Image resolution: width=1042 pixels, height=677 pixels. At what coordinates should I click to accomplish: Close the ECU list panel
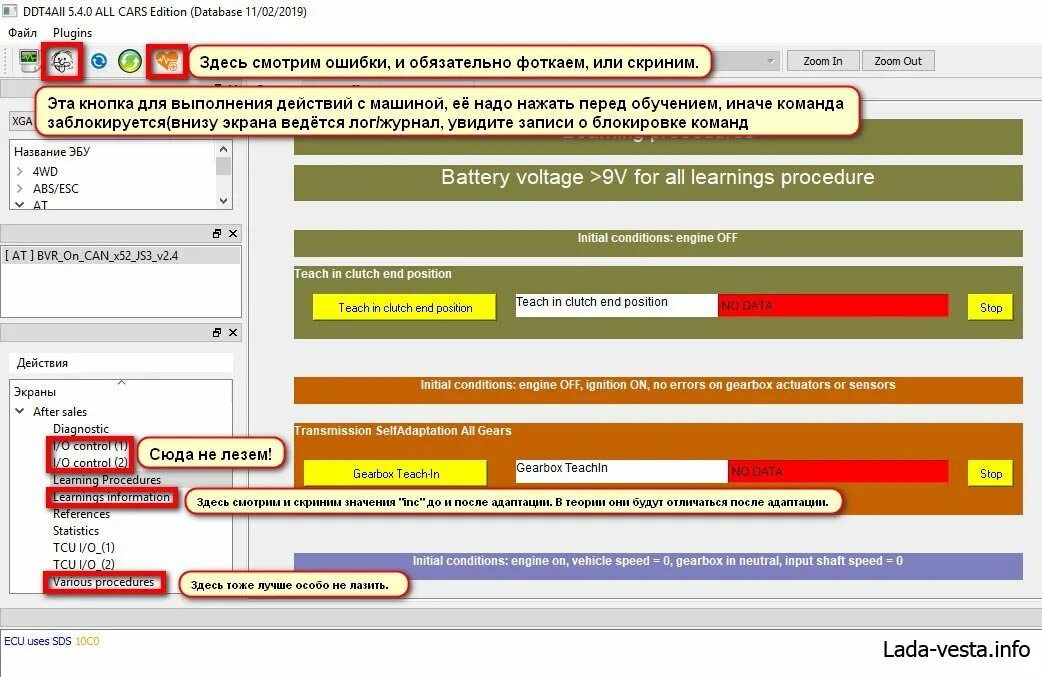click(233, 233)
